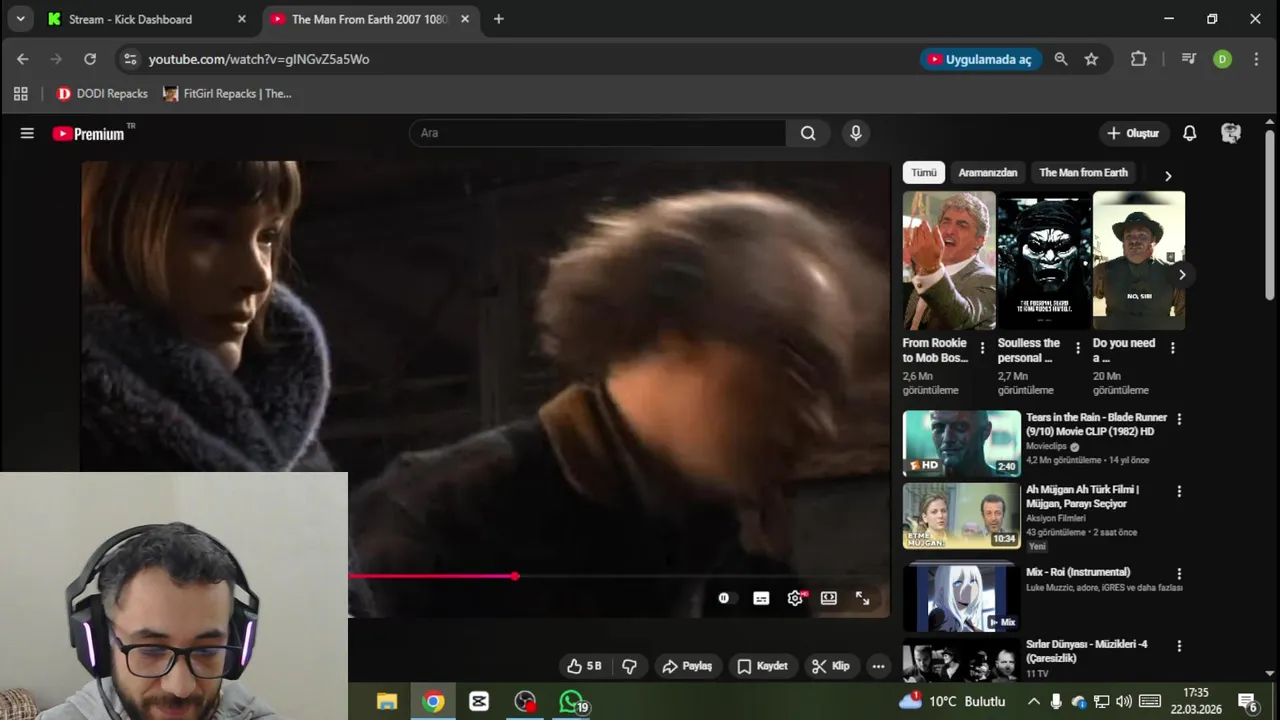Screen dimensions: 1280x720
Task: Create a clip with Klip button
Action: (830, 666)
